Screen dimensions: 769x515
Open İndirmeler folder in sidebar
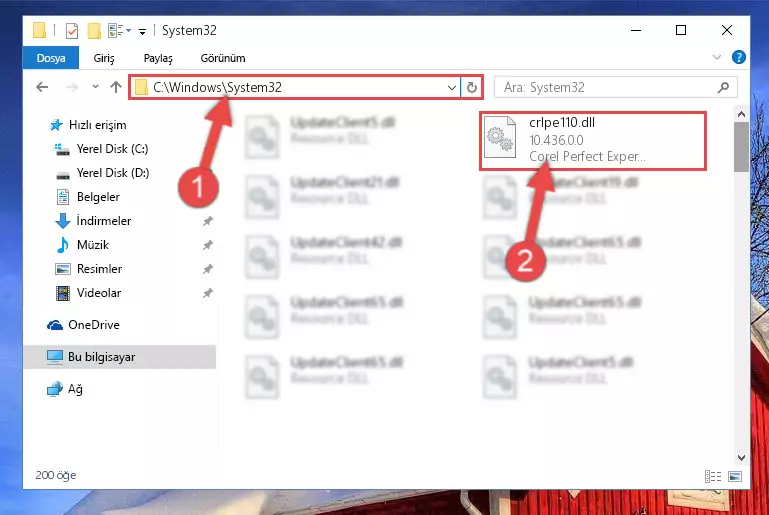(x=103, y=221)
